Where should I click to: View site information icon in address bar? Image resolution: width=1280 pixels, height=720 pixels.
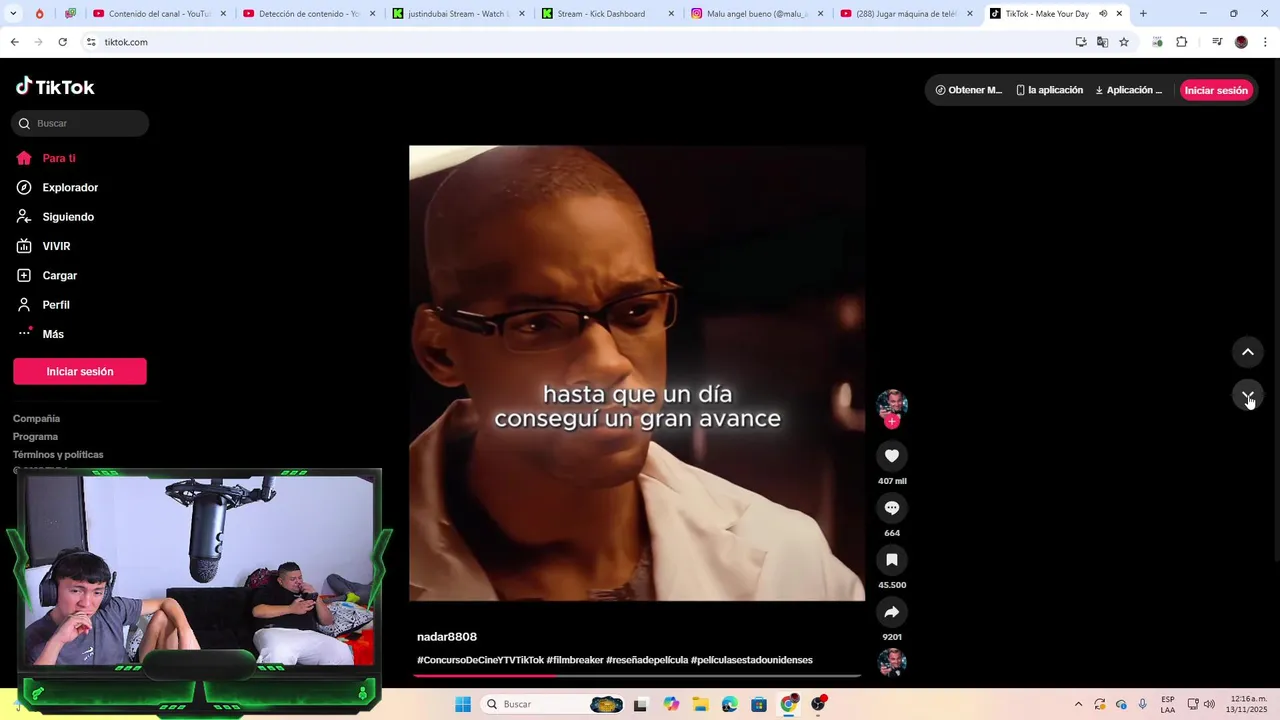(91, 42)
